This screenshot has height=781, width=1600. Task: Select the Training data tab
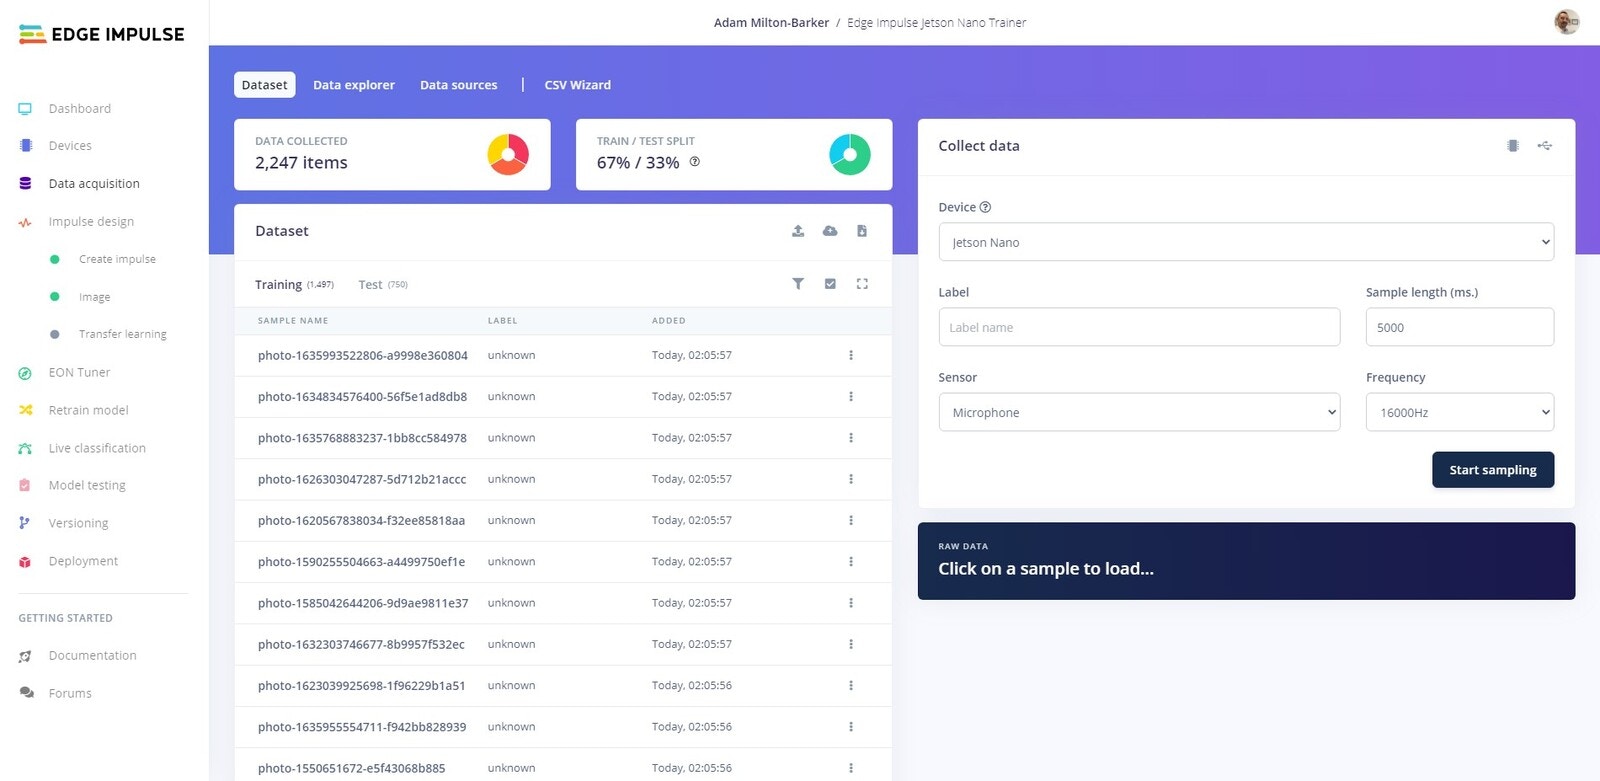(294, 285)
